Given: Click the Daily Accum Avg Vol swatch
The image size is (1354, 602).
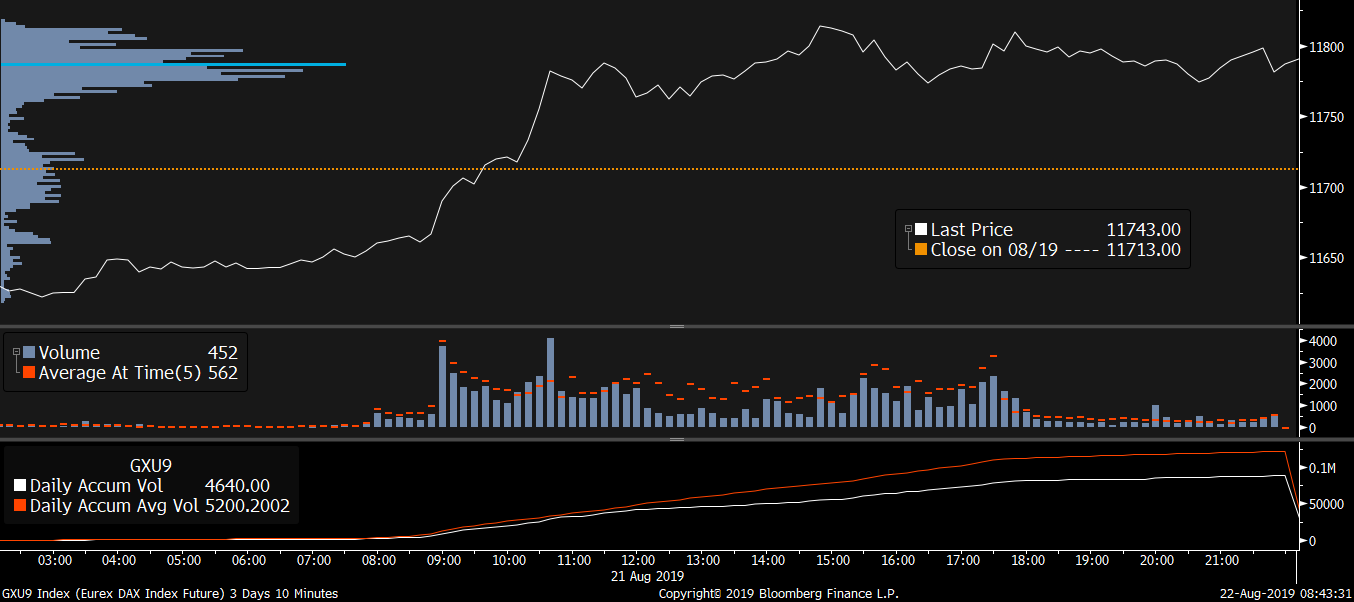Looking at the screenshot, I should pyautogui.click(x=20, y=506).
